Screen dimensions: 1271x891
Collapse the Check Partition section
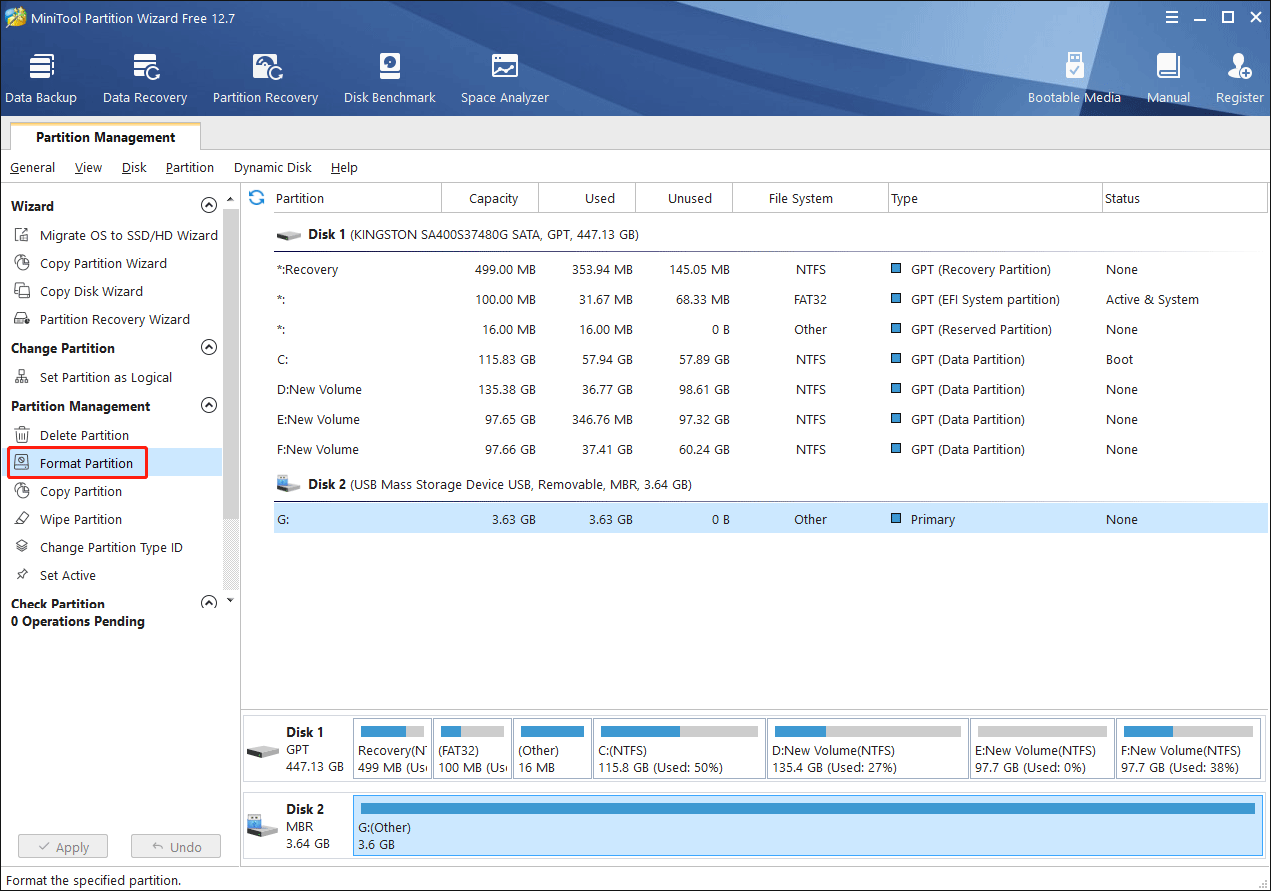click(209, 602)
